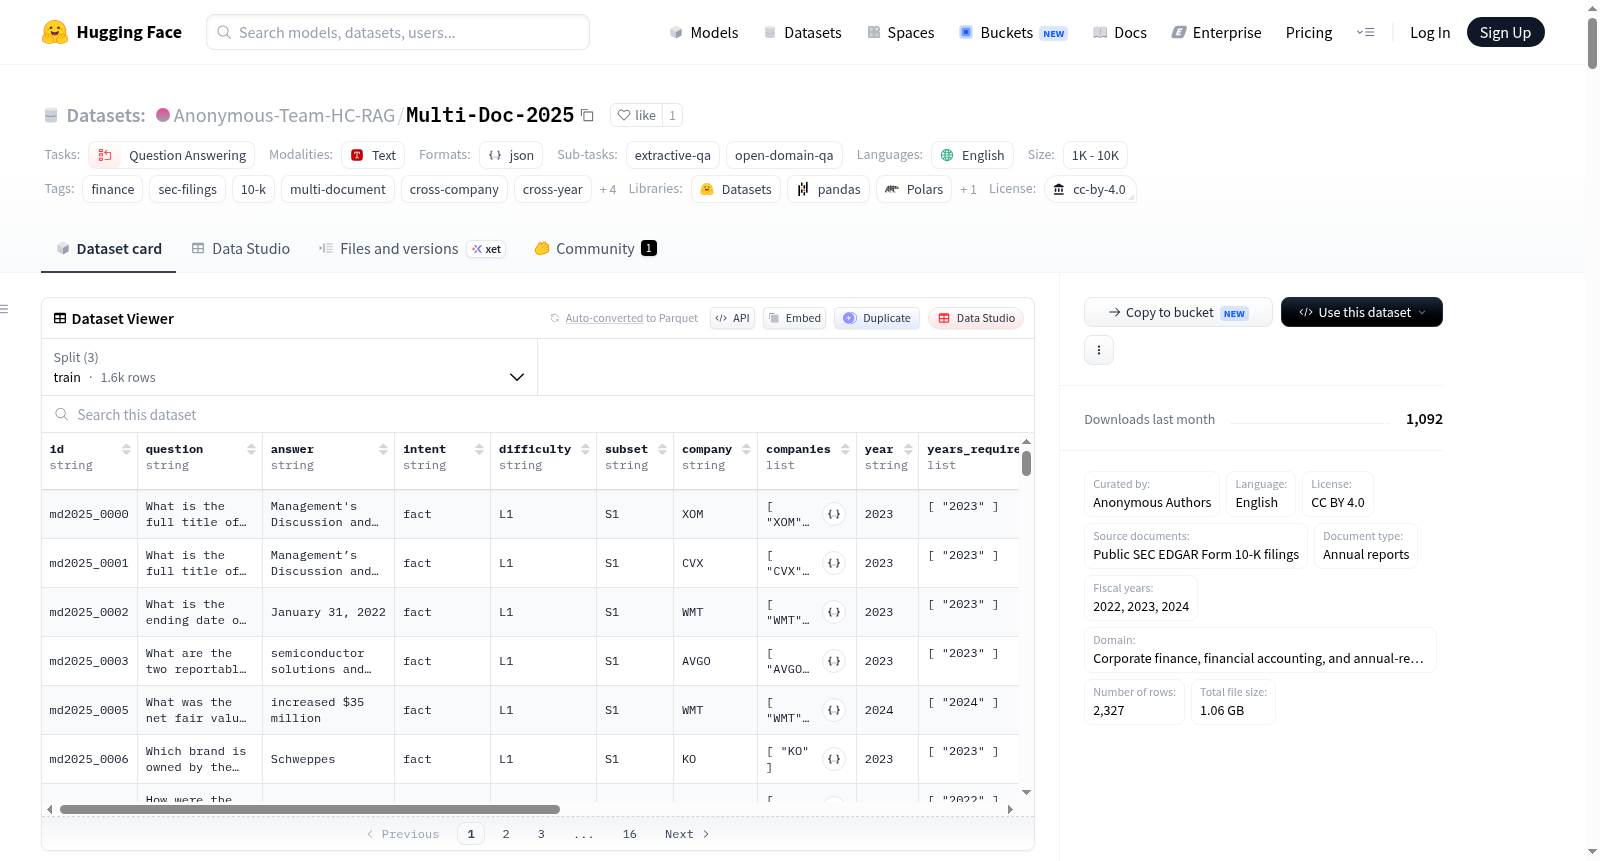Open the Anonymous-Team-HC-RAG profile link
1600x861 pixels.
(x=284, y=115)
